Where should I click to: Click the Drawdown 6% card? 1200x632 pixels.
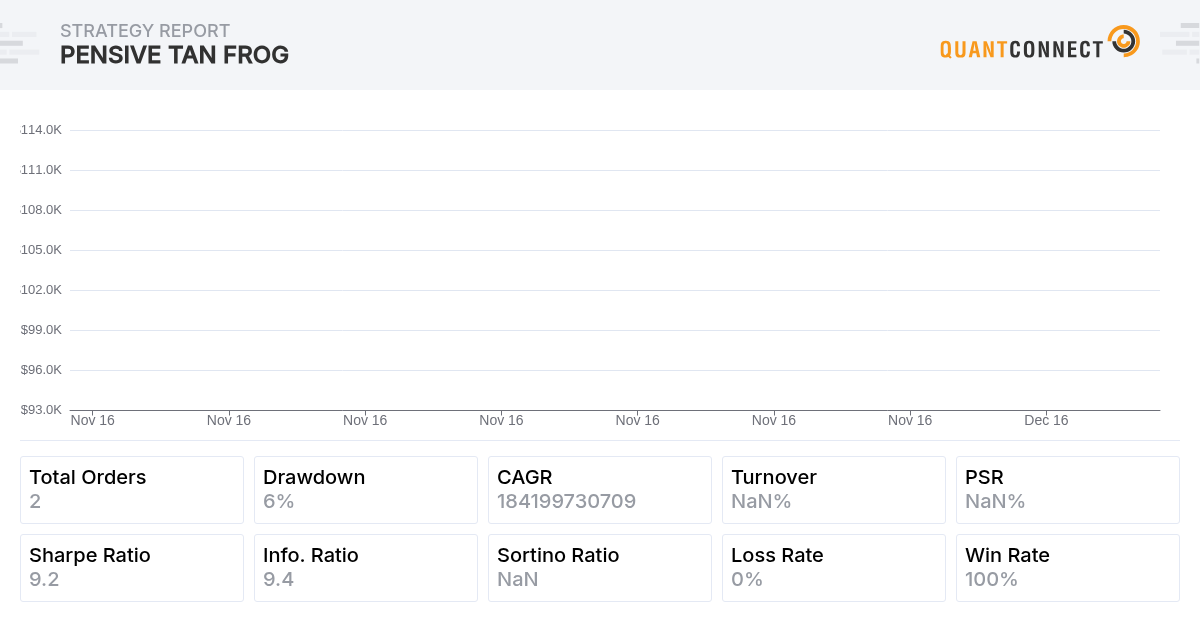366,490
